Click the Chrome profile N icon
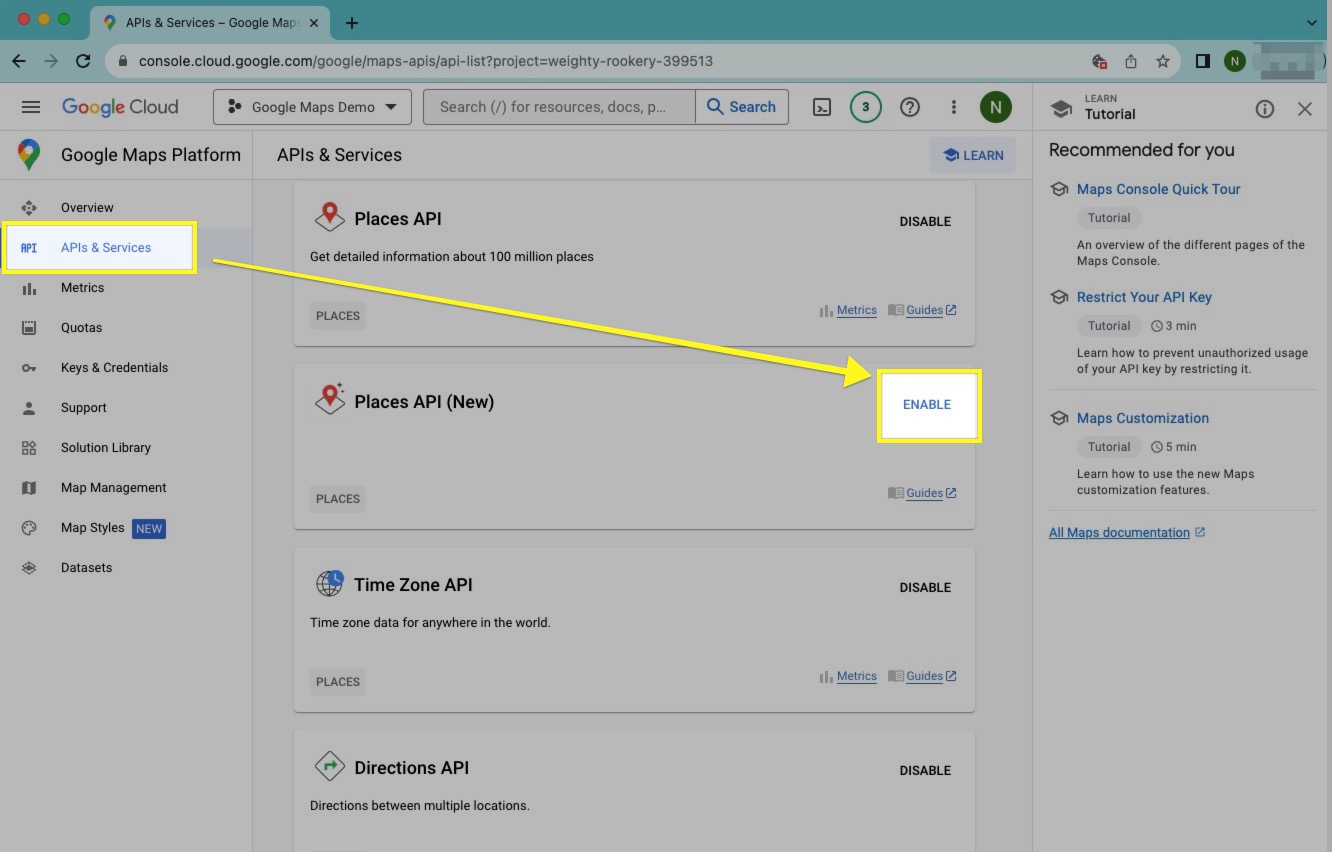This screenshot has width=1332, height=852. [x=1235, y=61]
